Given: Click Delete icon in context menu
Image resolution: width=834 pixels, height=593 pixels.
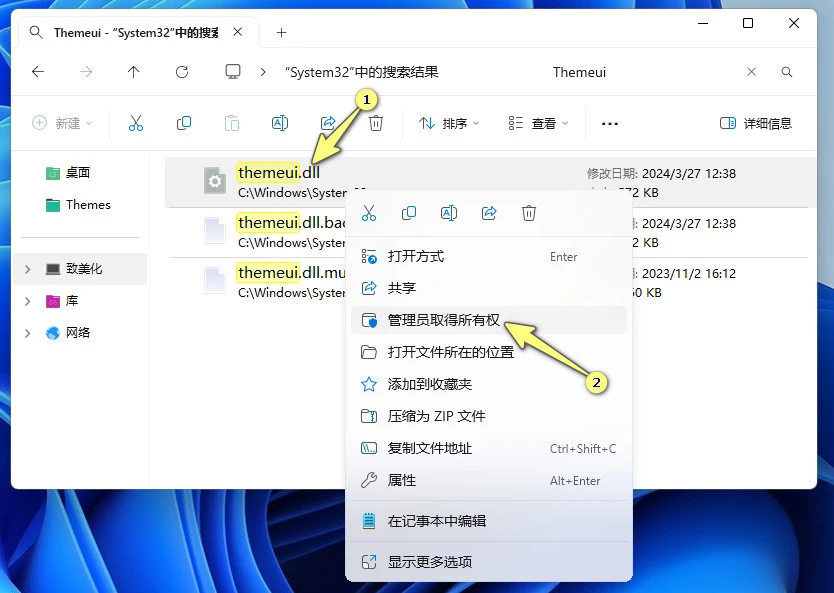Looking at the screenshot, I should tap(529, 213).
